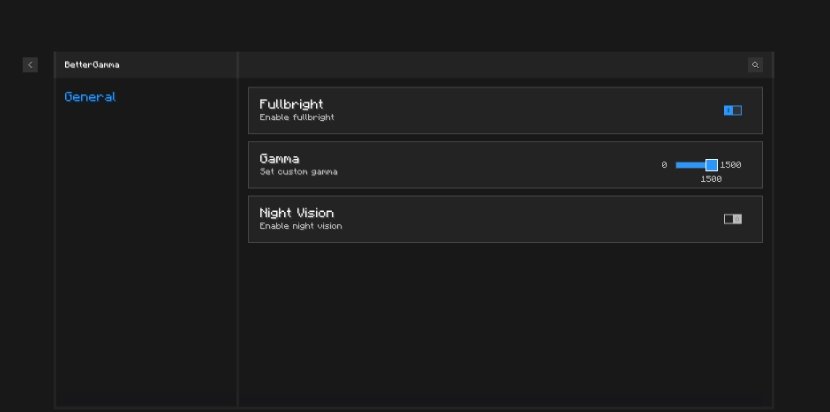Click the Fullbright setting heading
This screenshot has width=830, height=412.
point(291,104)
